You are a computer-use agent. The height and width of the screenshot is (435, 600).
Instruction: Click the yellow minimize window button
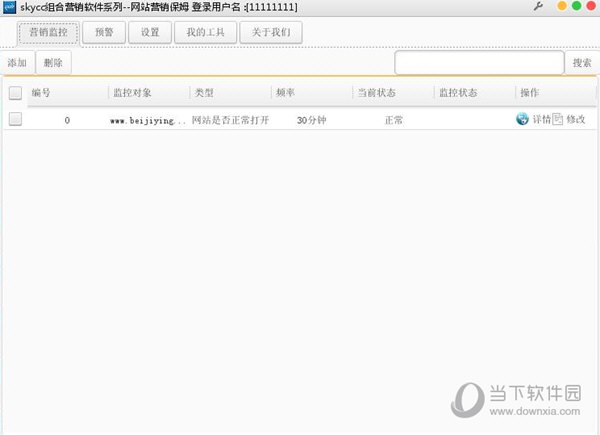coord(562,6)
